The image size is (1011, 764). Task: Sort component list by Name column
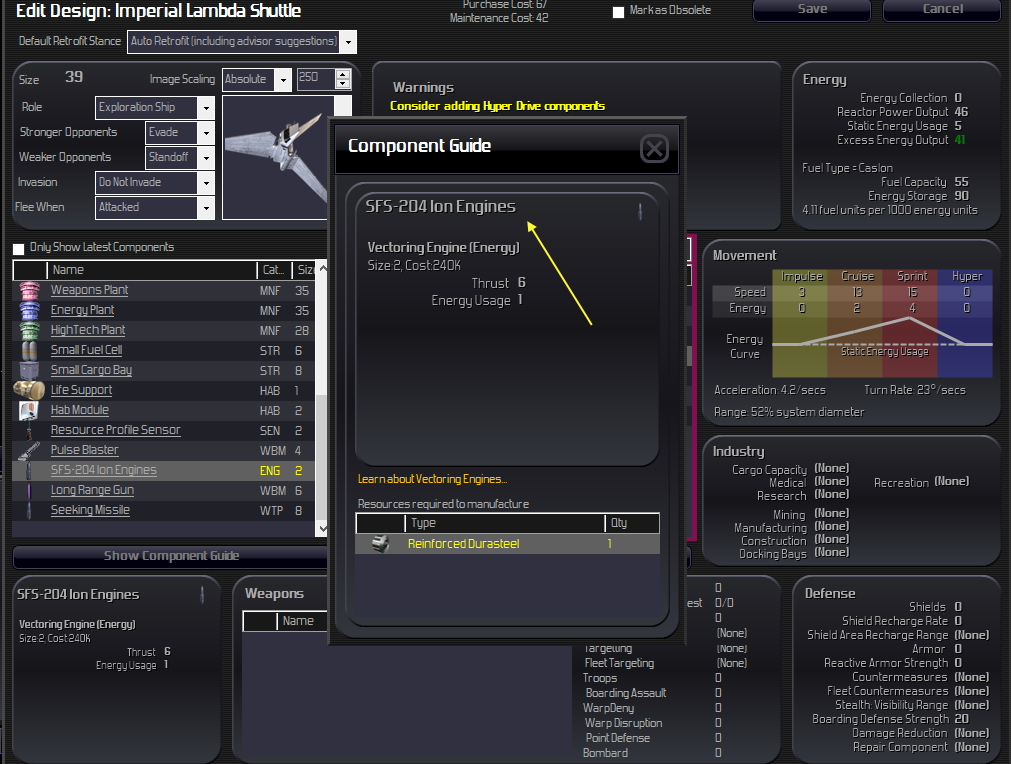pos(152,270)
